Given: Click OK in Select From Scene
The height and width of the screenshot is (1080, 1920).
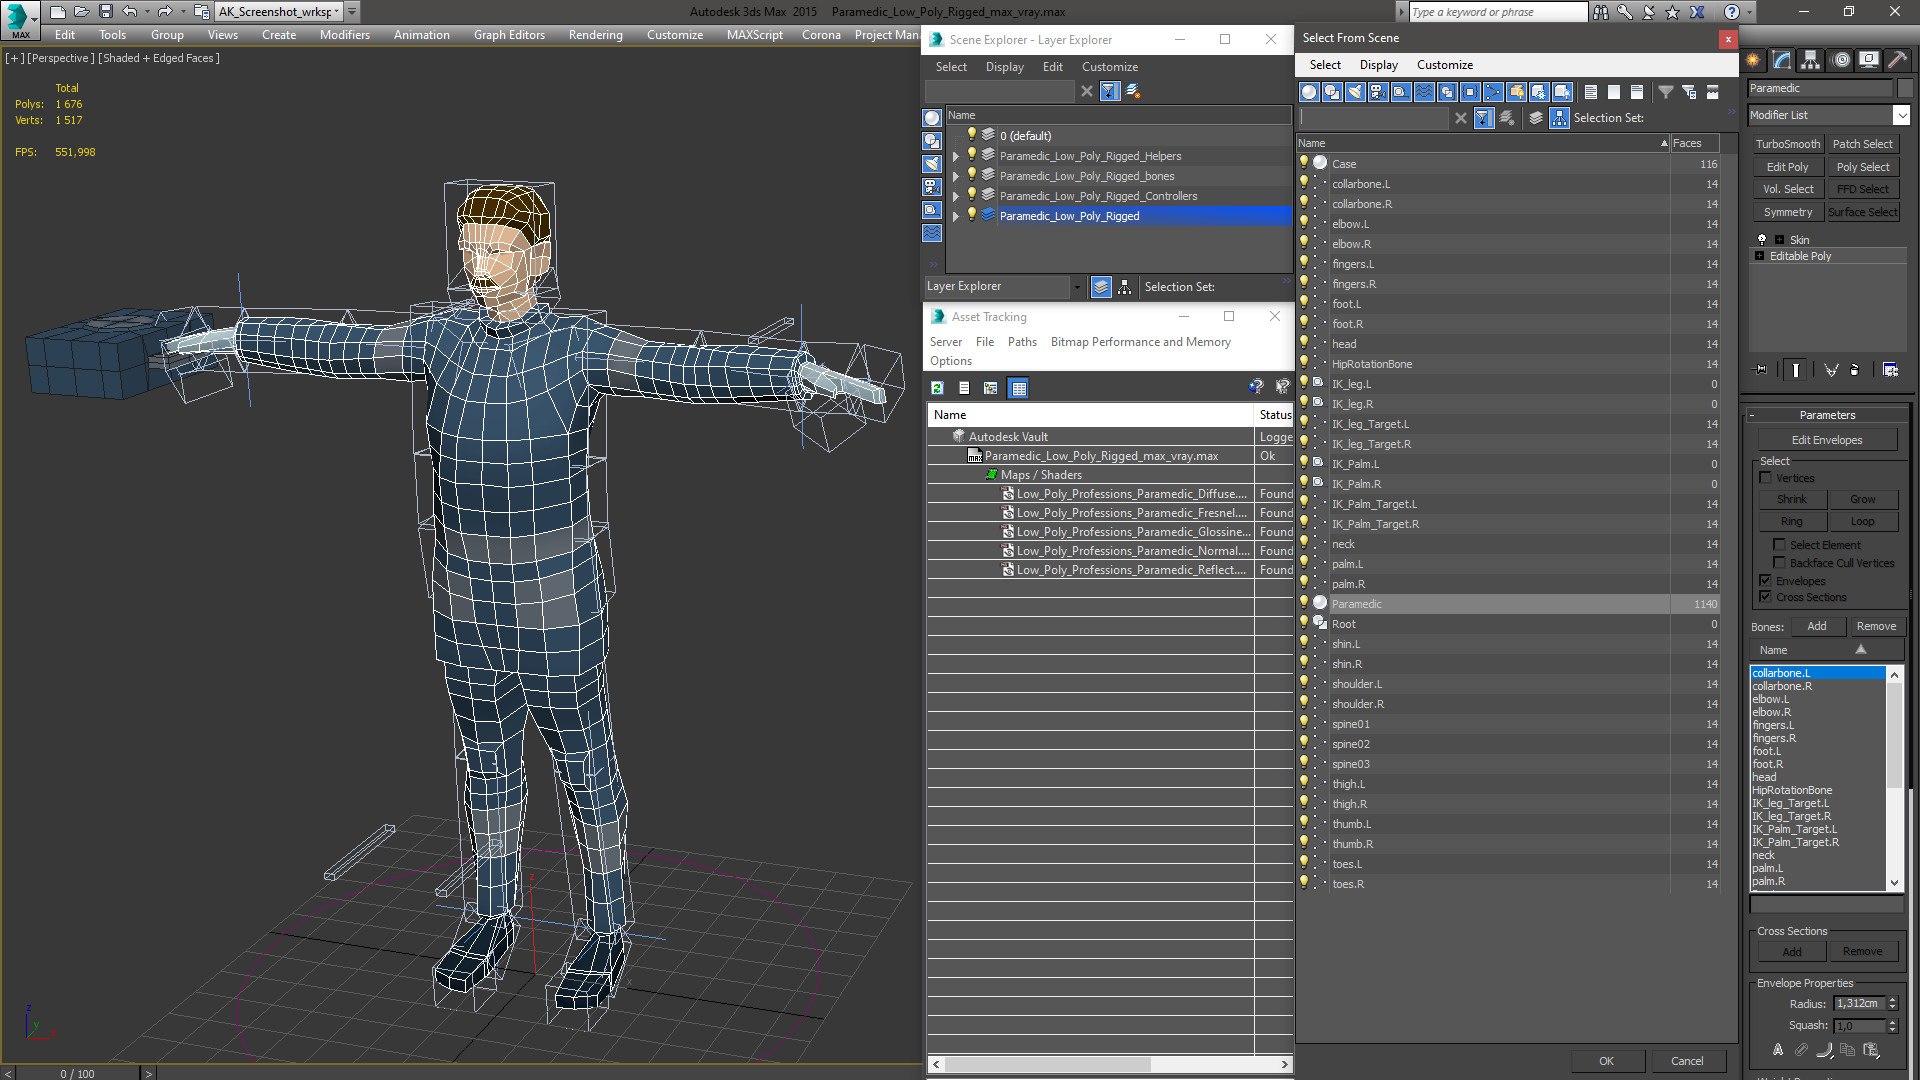Looking at the screenshot, I should [x=1606, y=1061].
